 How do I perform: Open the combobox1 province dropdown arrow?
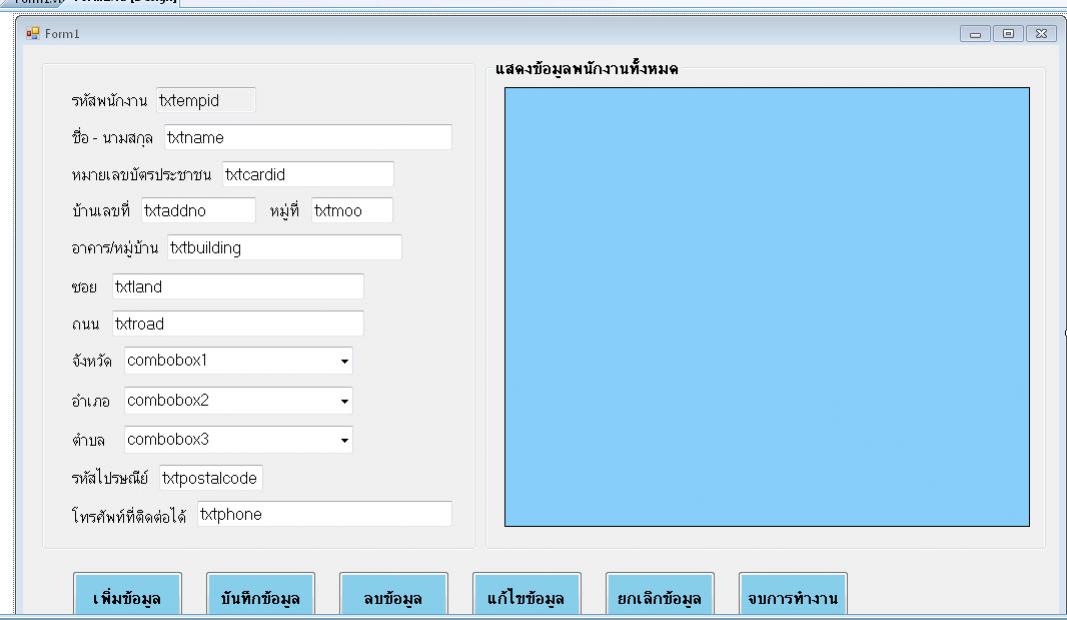pos(344,361)
